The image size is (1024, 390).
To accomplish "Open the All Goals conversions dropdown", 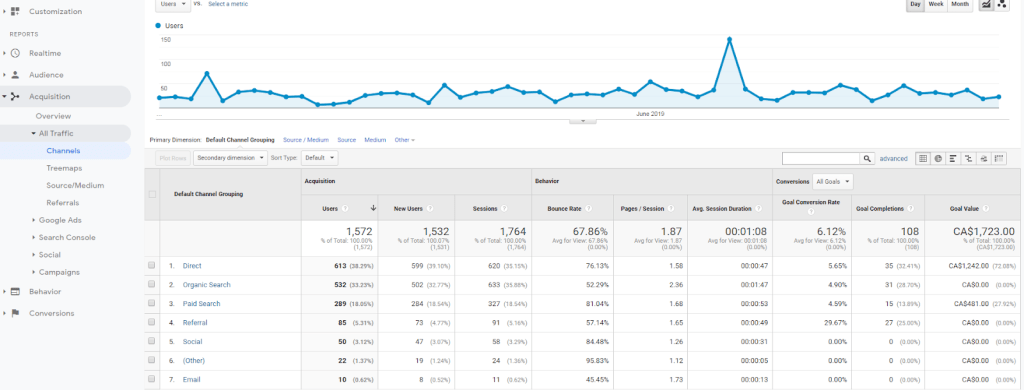I will coord(833,181).
